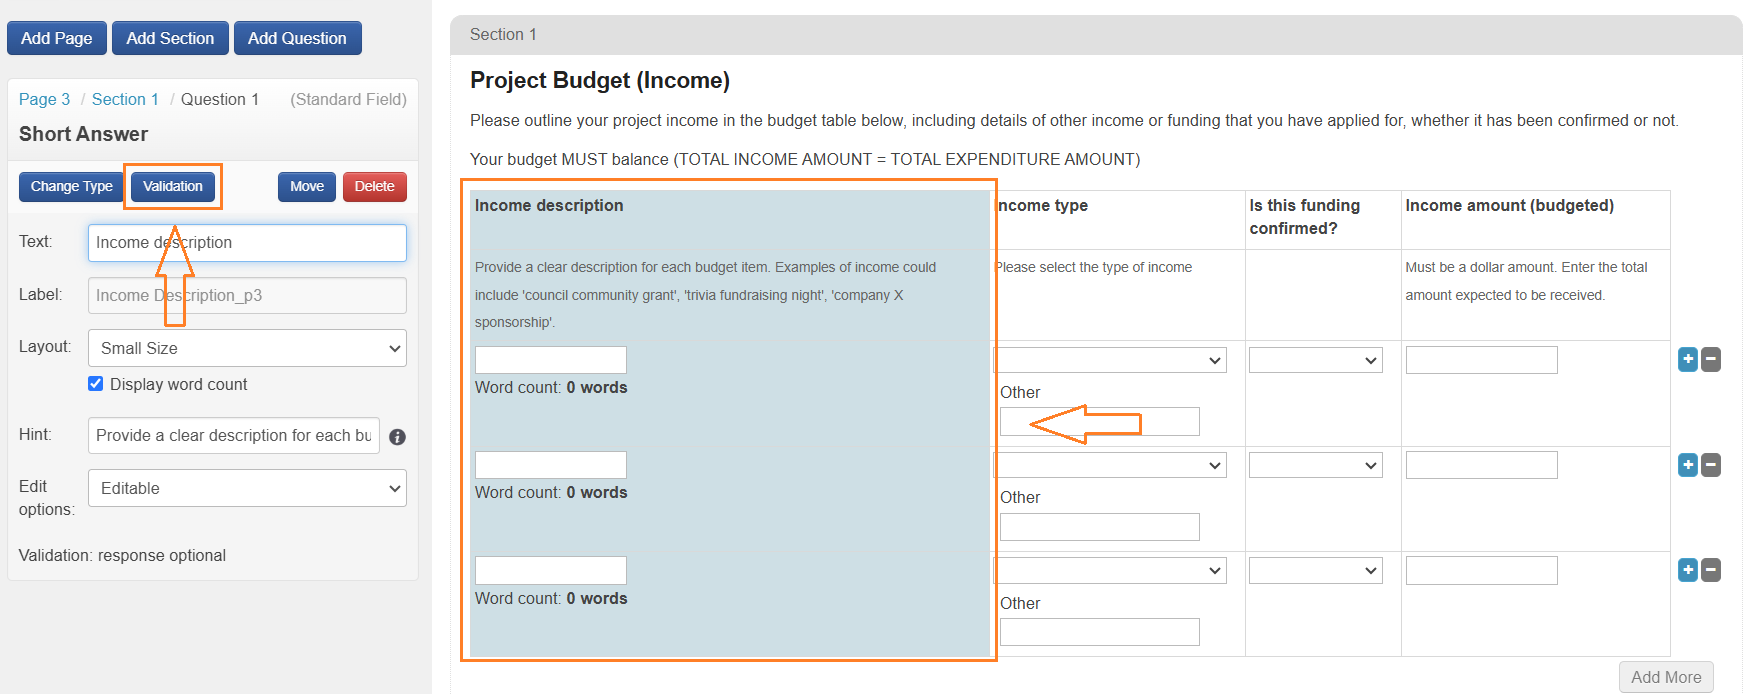Open first row funding confirmed dropdown

[1315, 360]
